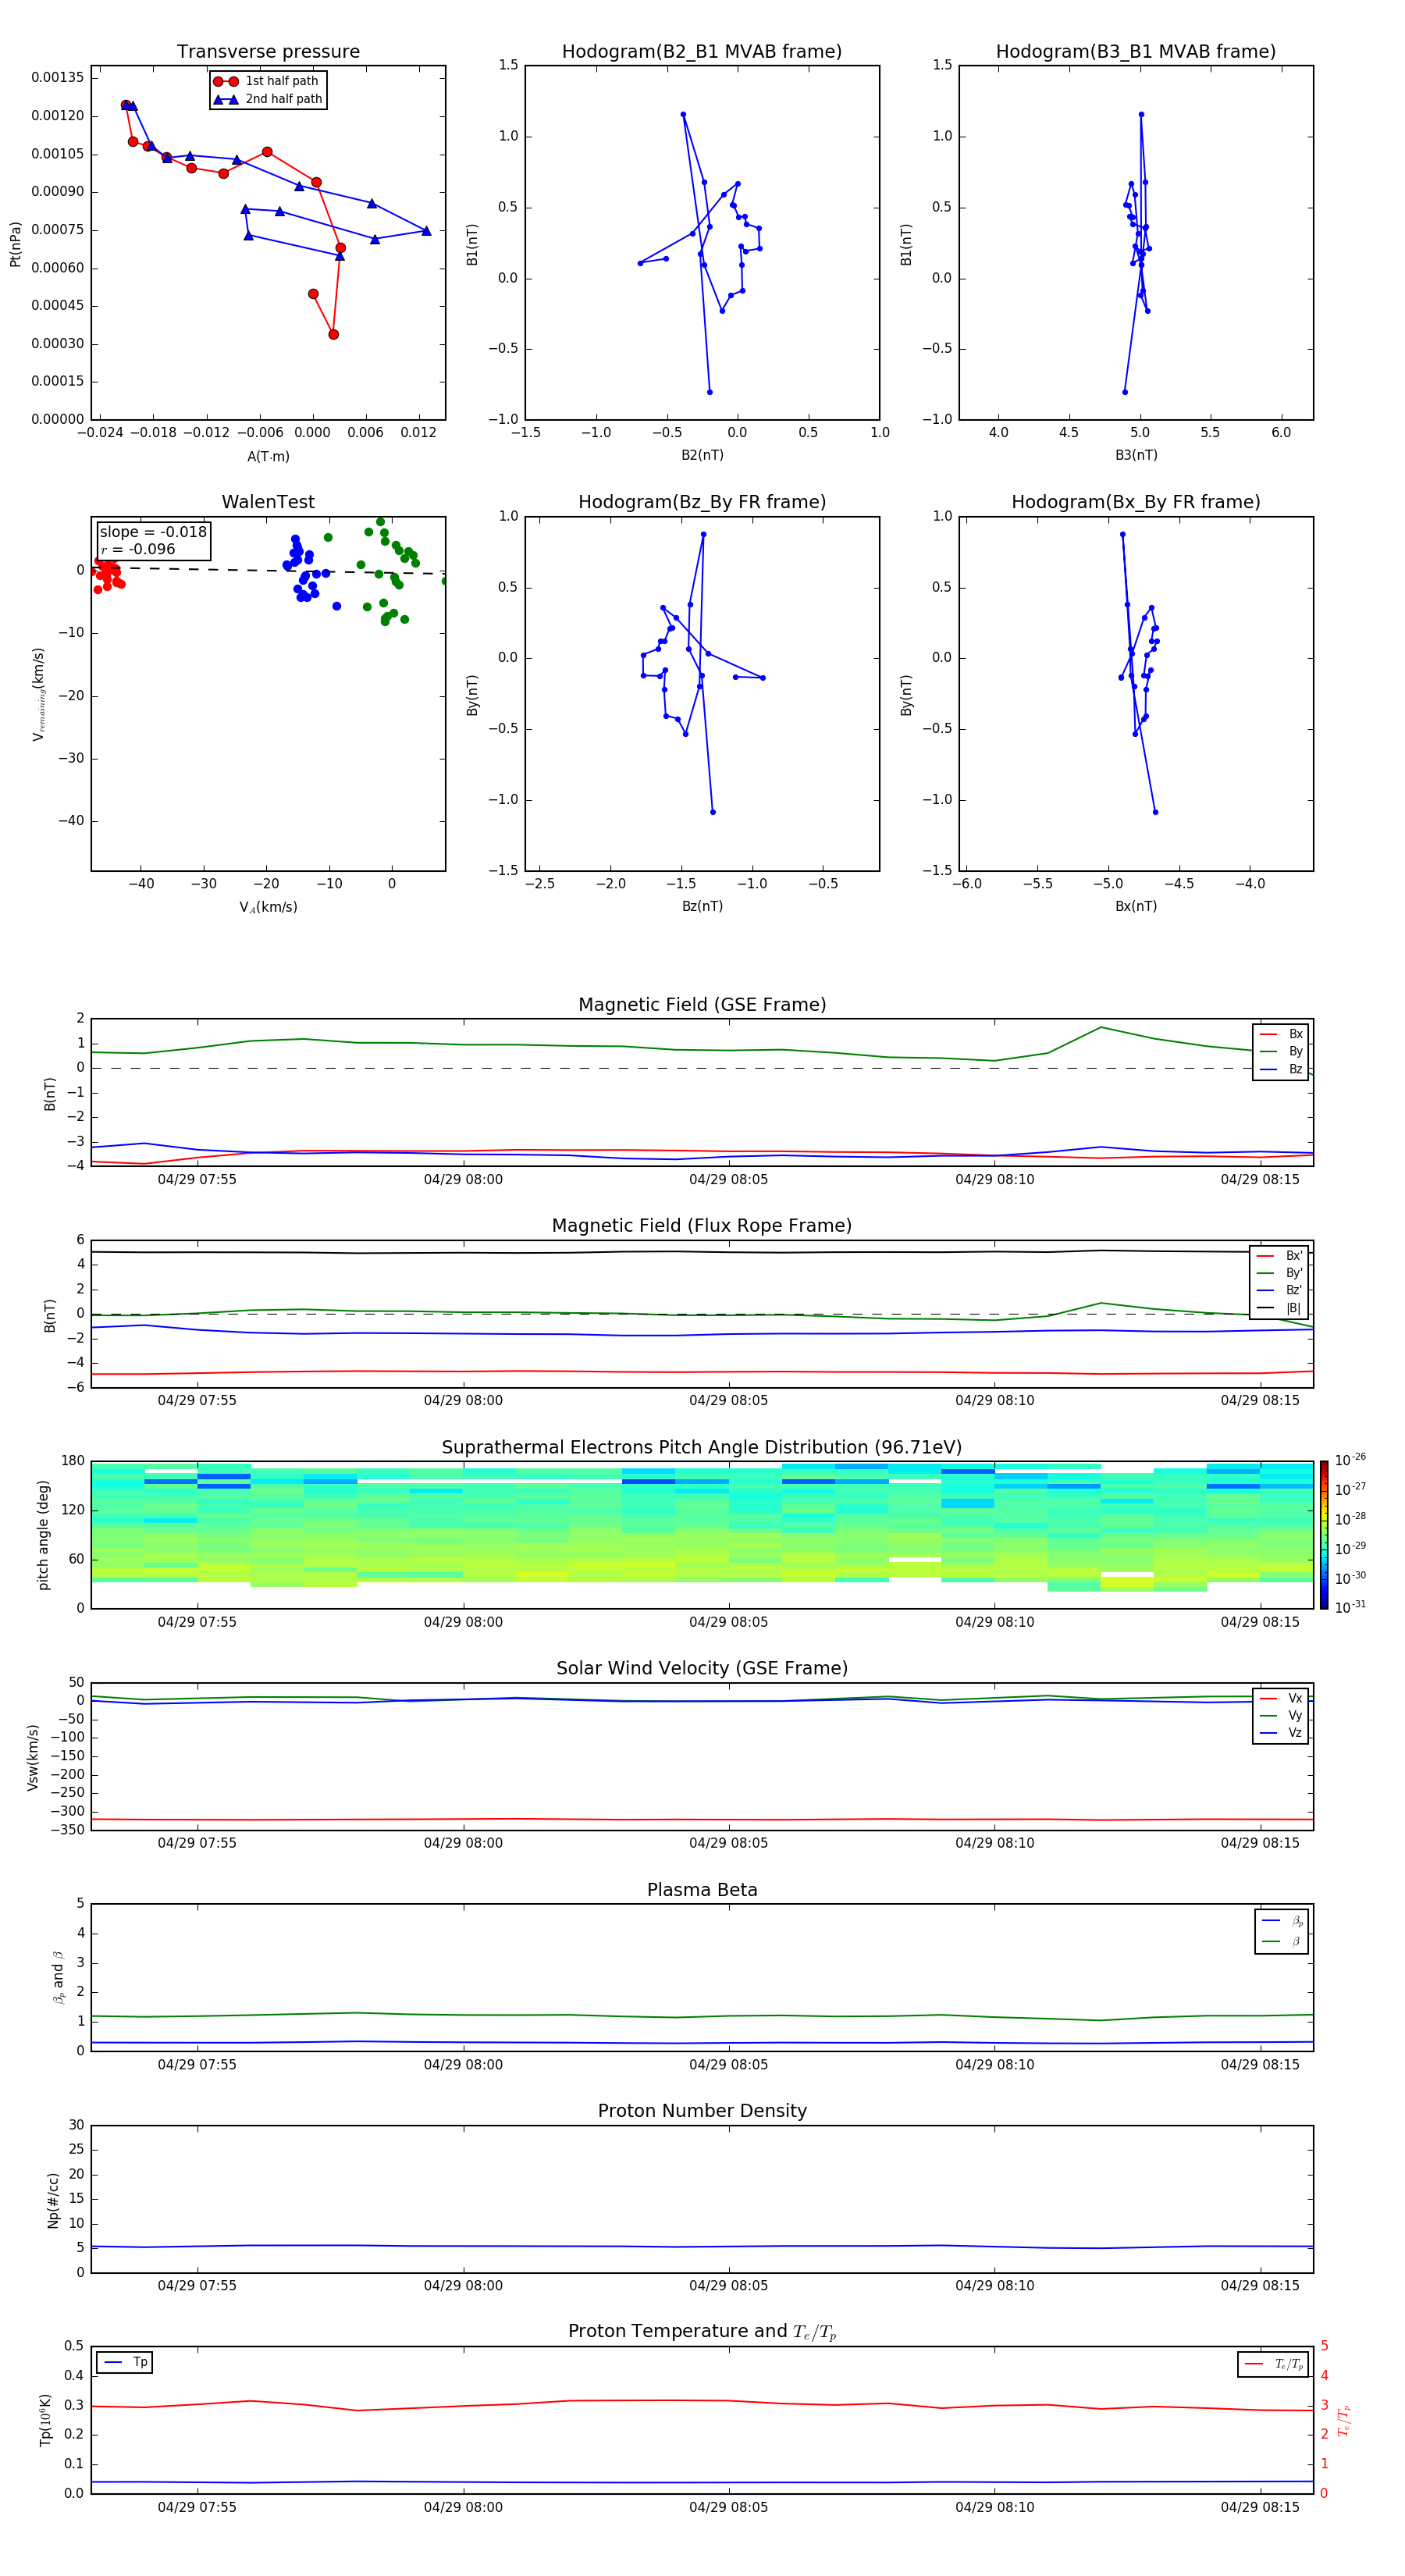This screenshot has width=1405, height=2576.
Task: Click the "B3(nT)" x-axis label
Action: pyautogui.click(x=1136, y=455)
